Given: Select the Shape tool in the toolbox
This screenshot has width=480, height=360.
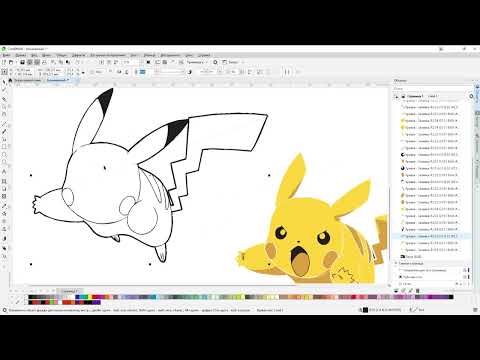Looking at the screenshot, I should point(4,90).
